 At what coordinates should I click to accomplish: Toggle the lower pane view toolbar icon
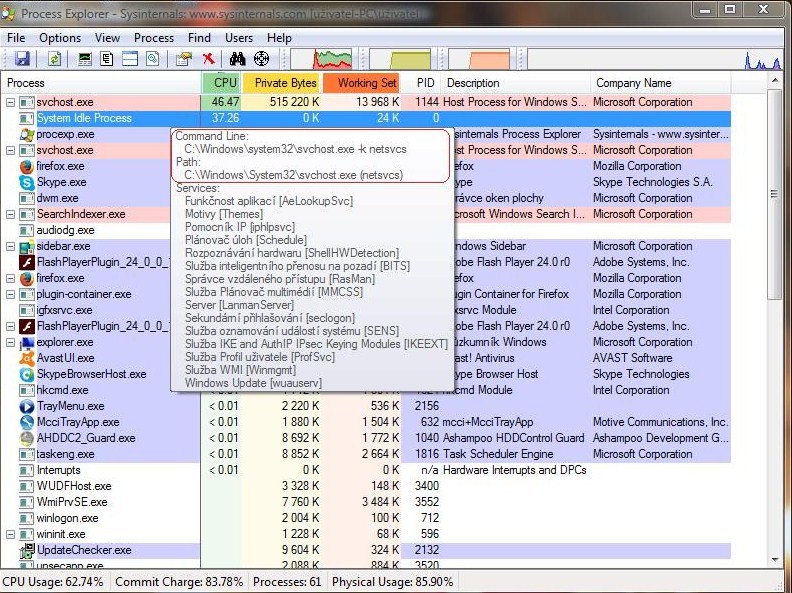(x=130, y=60)
